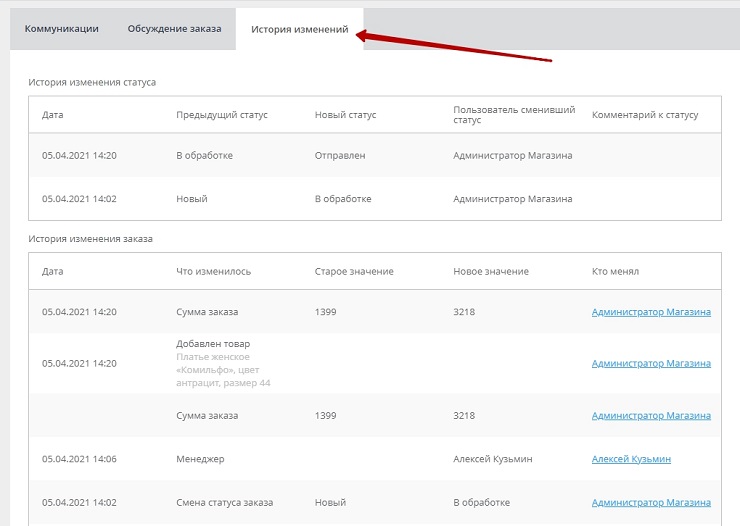This screenshot has height=526, width=740.
Task: Click the Новый статус column header
Action: 345,115
